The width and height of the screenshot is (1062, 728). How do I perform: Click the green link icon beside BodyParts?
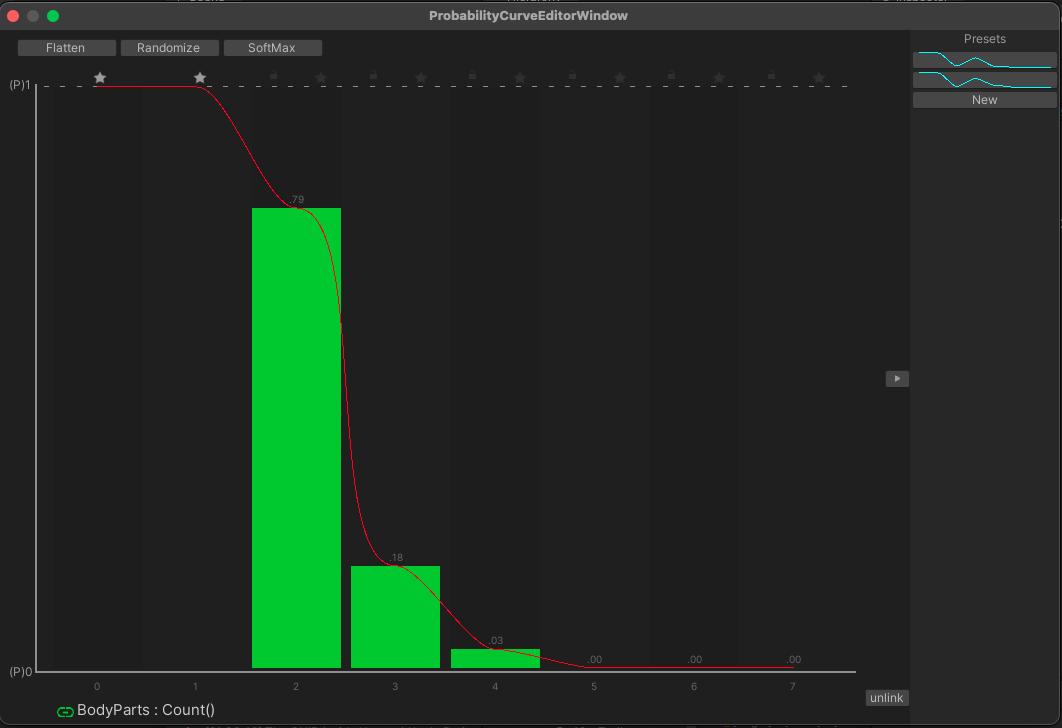(x=66, y=712)
